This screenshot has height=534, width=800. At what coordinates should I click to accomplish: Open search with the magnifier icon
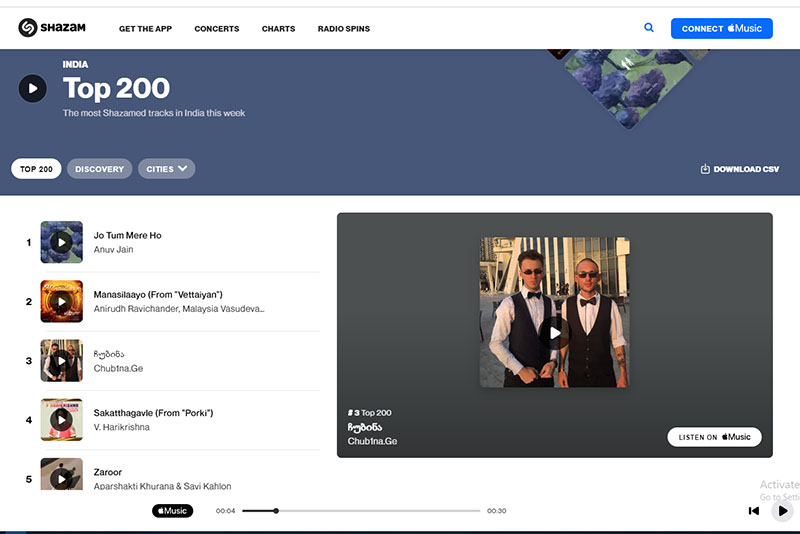tap(649, 28)
